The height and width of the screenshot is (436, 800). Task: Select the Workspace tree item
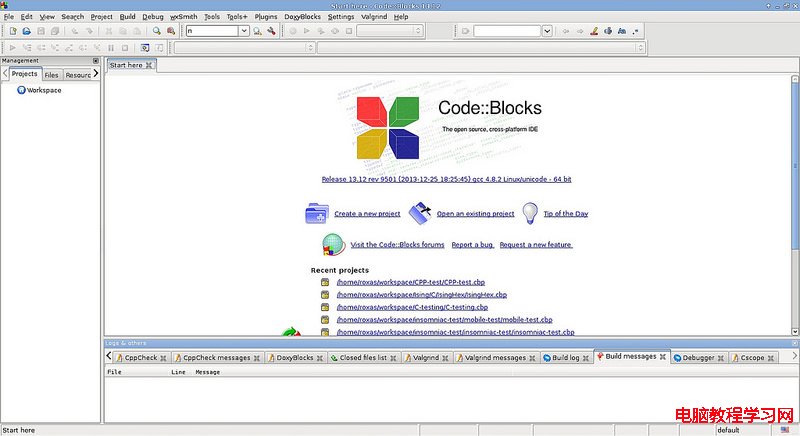point(39,90)
